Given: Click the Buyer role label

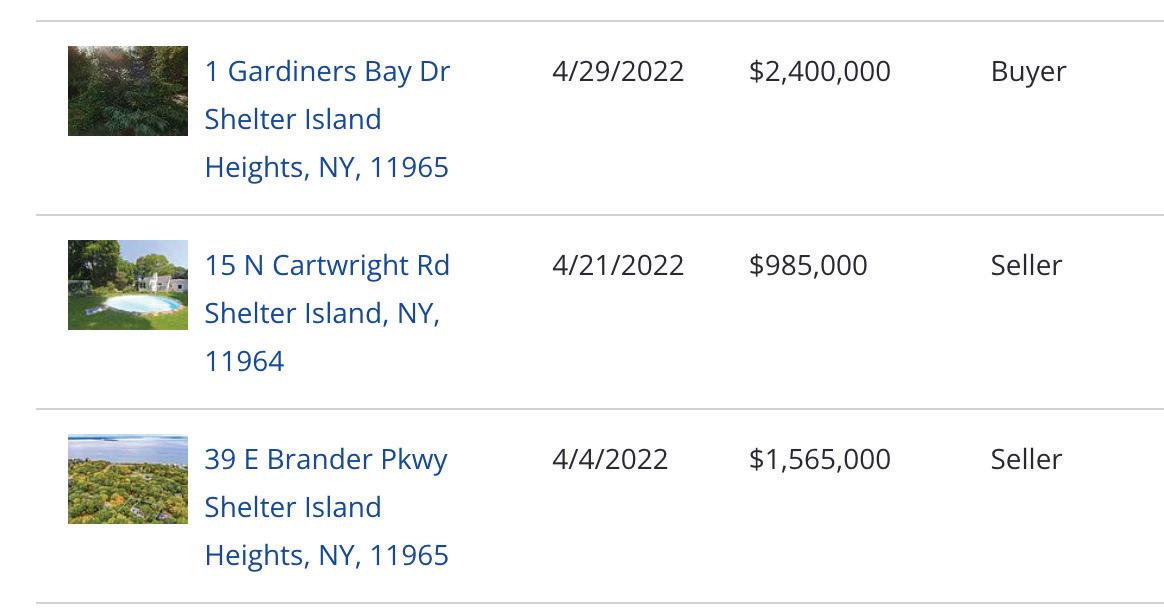Looking at the screenshot, I should 1028,73.
